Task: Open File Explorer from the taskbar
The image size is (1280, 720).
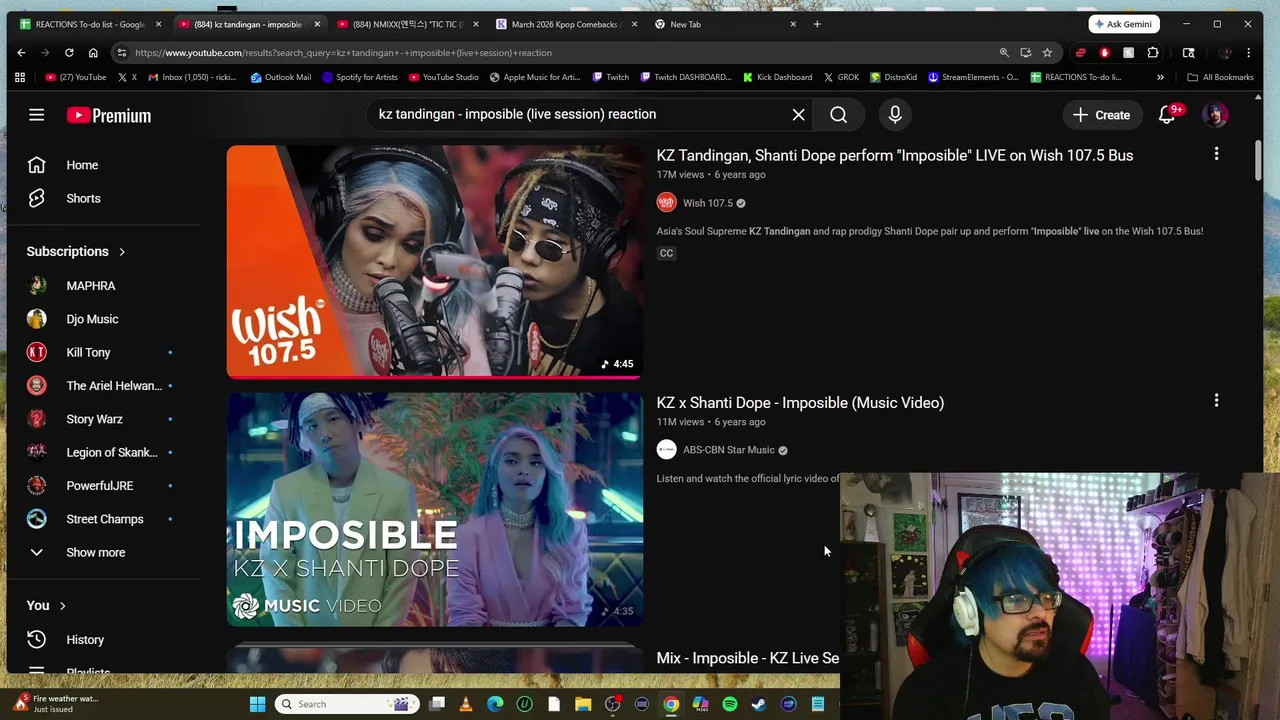Action: coord(583,704)
